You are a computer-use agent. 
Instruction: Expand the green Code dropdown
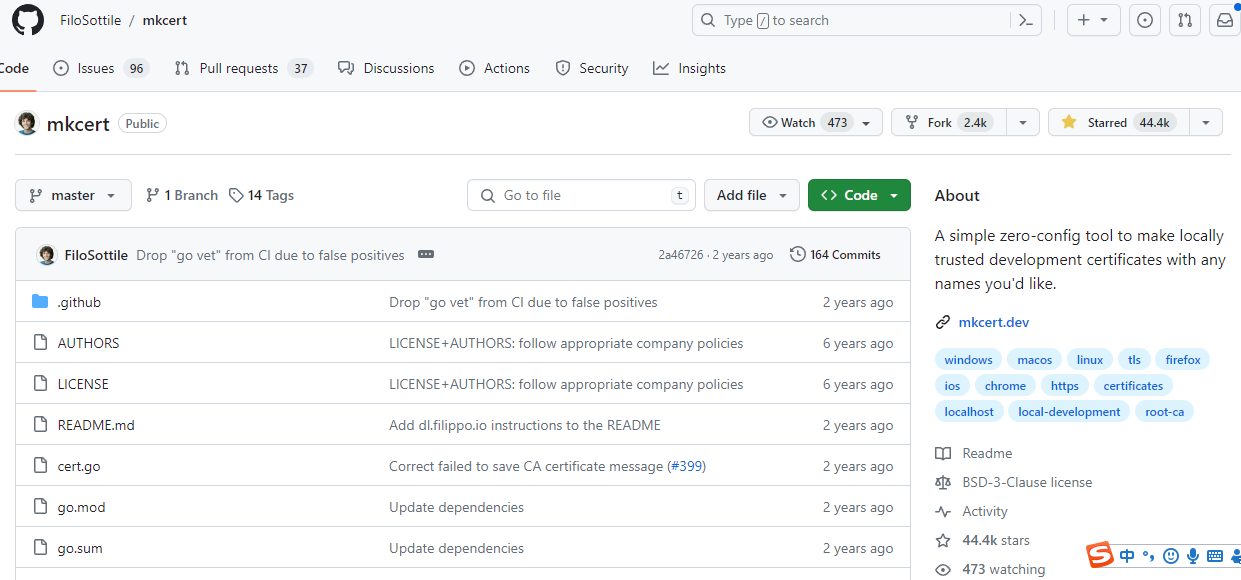tap(859, 195)
